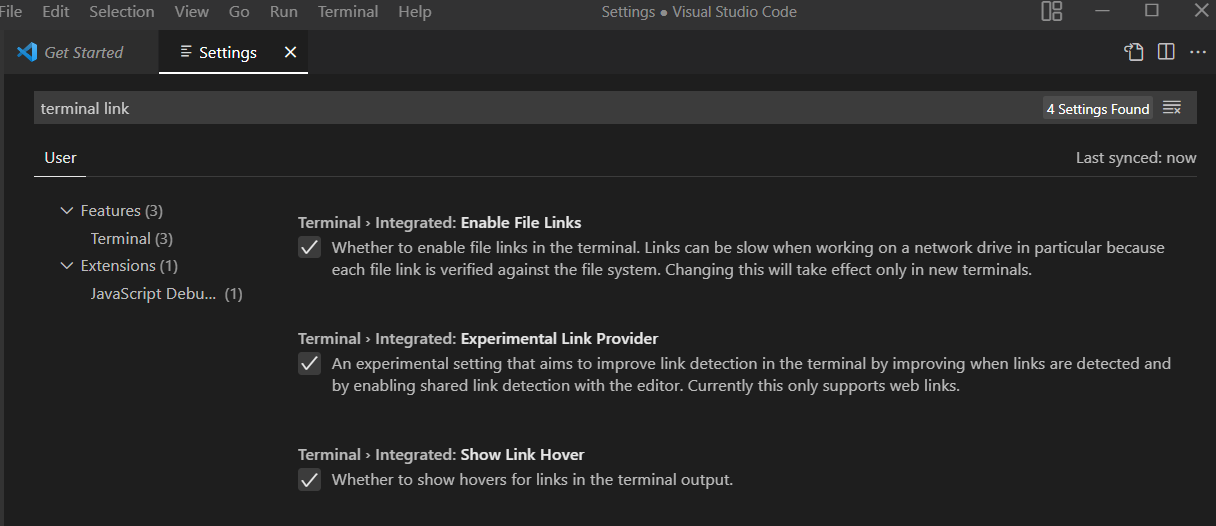Screen dimensions: 1216x526
Task: Click the VS Code logo on Get Started tab
Action: tap(27, 52)
